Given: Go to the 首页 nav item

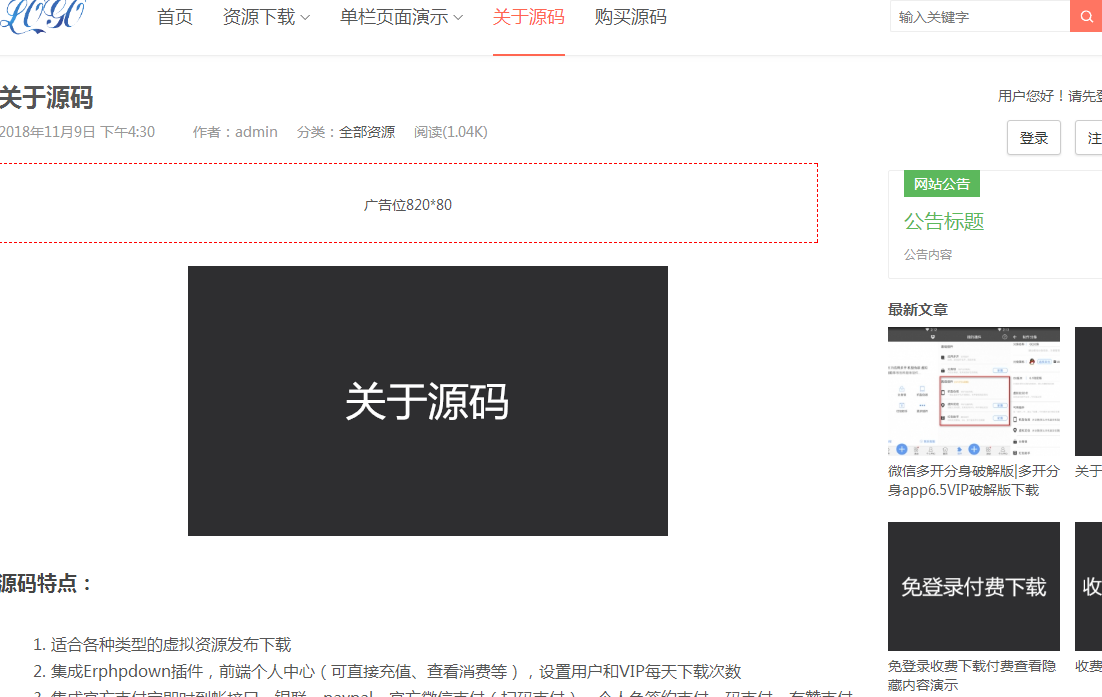Looking at the screenshot, I should click(175, 17).
